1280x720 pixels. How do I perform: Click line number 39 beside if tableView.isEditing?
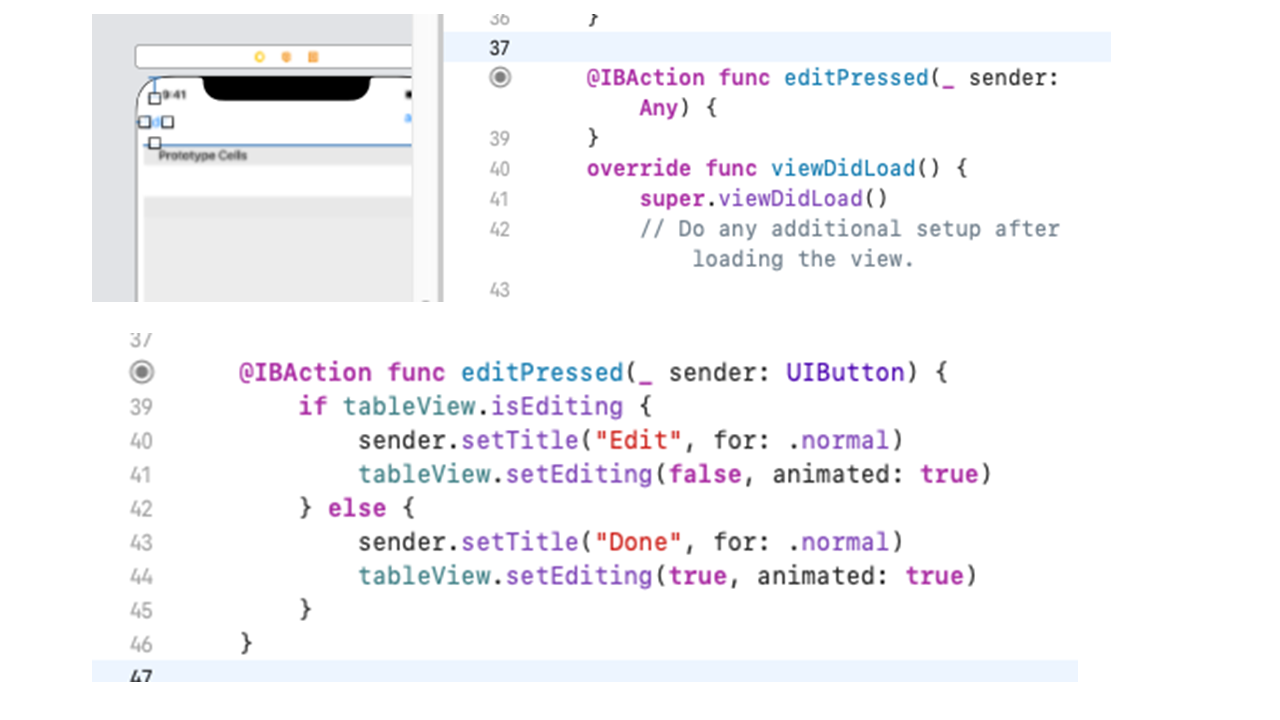pos(141,406)
